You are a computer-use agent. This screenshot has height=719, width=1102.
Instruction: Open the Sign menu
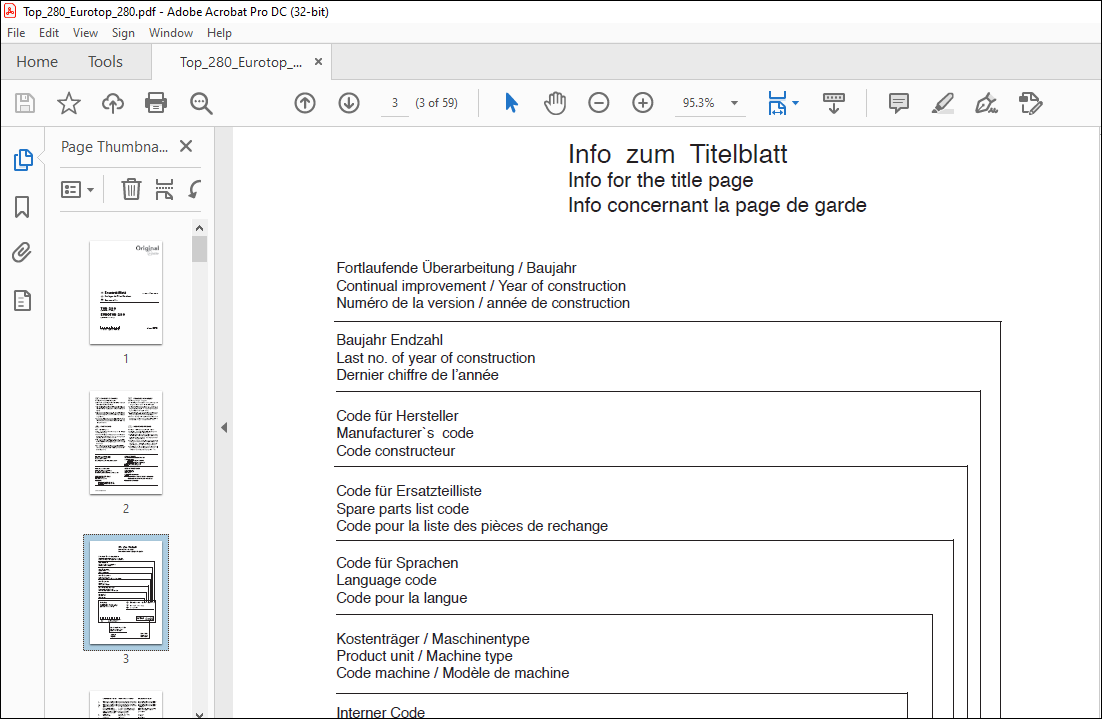click(123, 33)
